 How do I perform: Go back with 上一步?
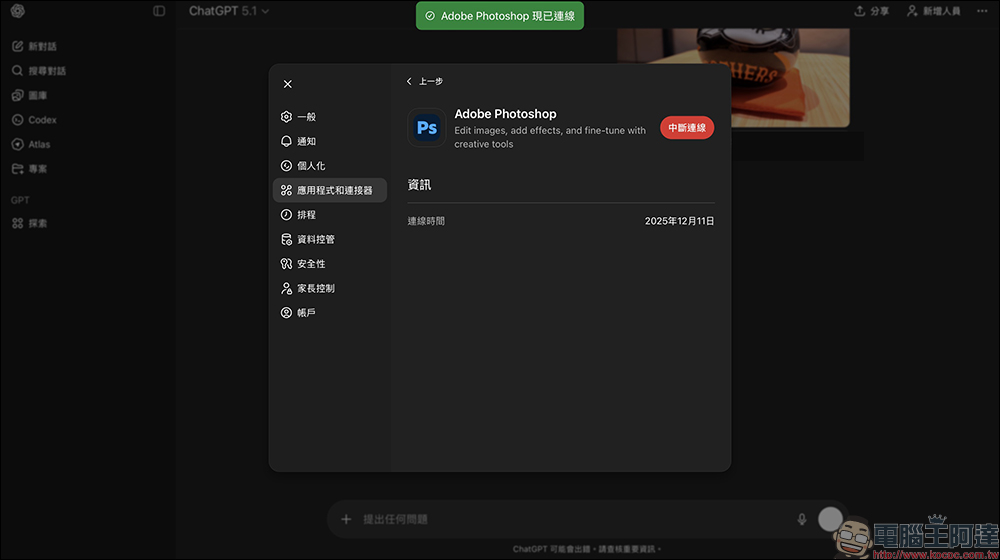[x=425, y=82]
